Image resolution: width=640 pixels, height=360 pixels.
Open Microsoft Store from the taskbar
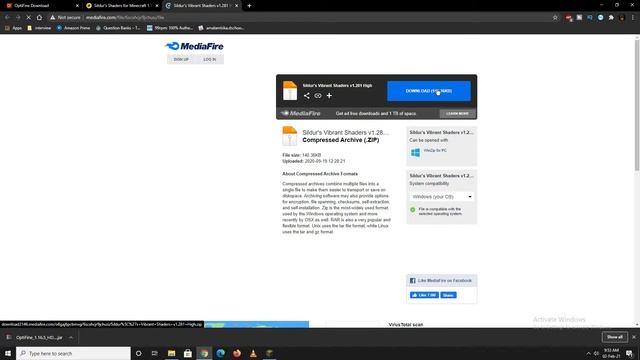(188, 353)
